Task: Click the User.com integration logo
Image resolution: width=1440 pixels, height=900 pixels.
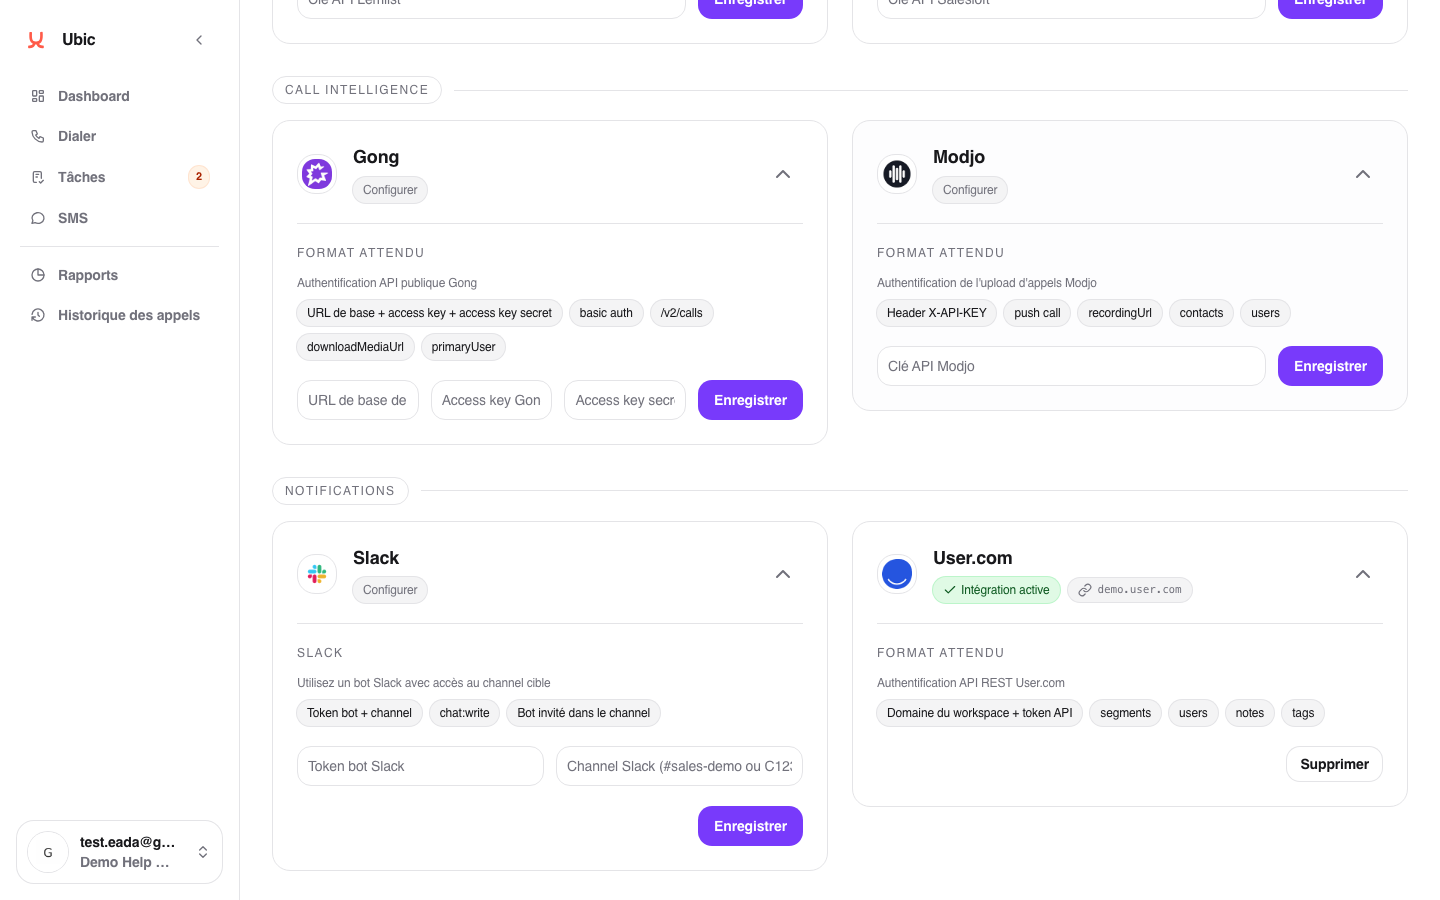Action: [x=897, y=574]
